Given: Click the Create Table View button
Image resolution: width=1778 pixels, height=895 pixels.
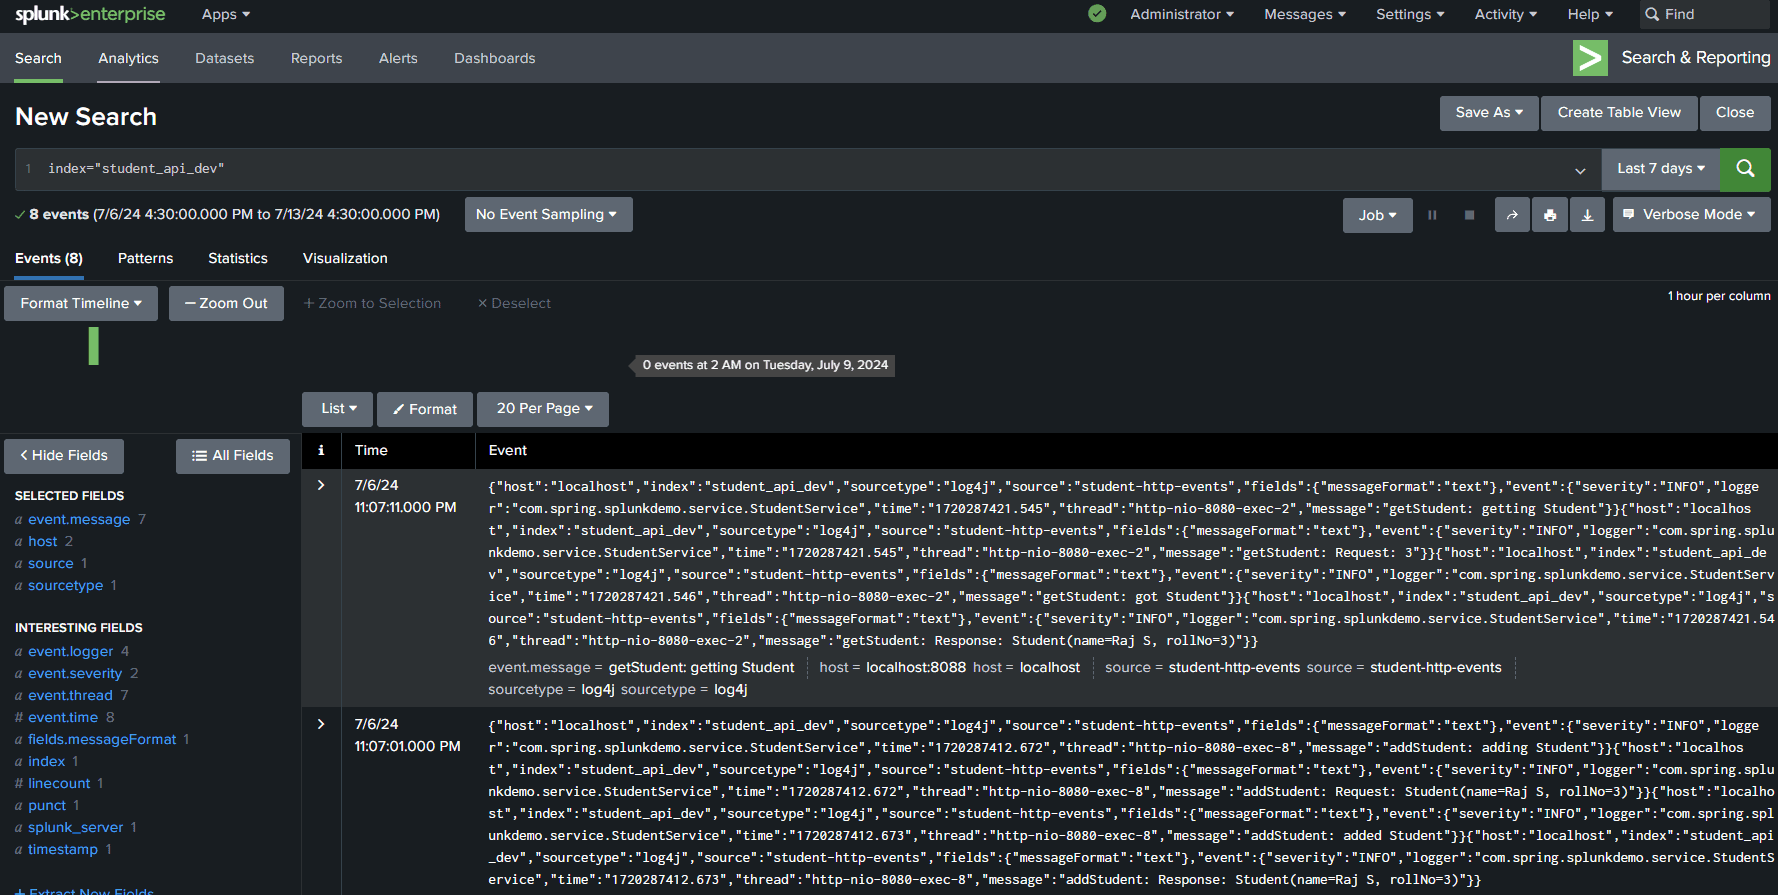Looking at the screenshot, I should 1619,113.
